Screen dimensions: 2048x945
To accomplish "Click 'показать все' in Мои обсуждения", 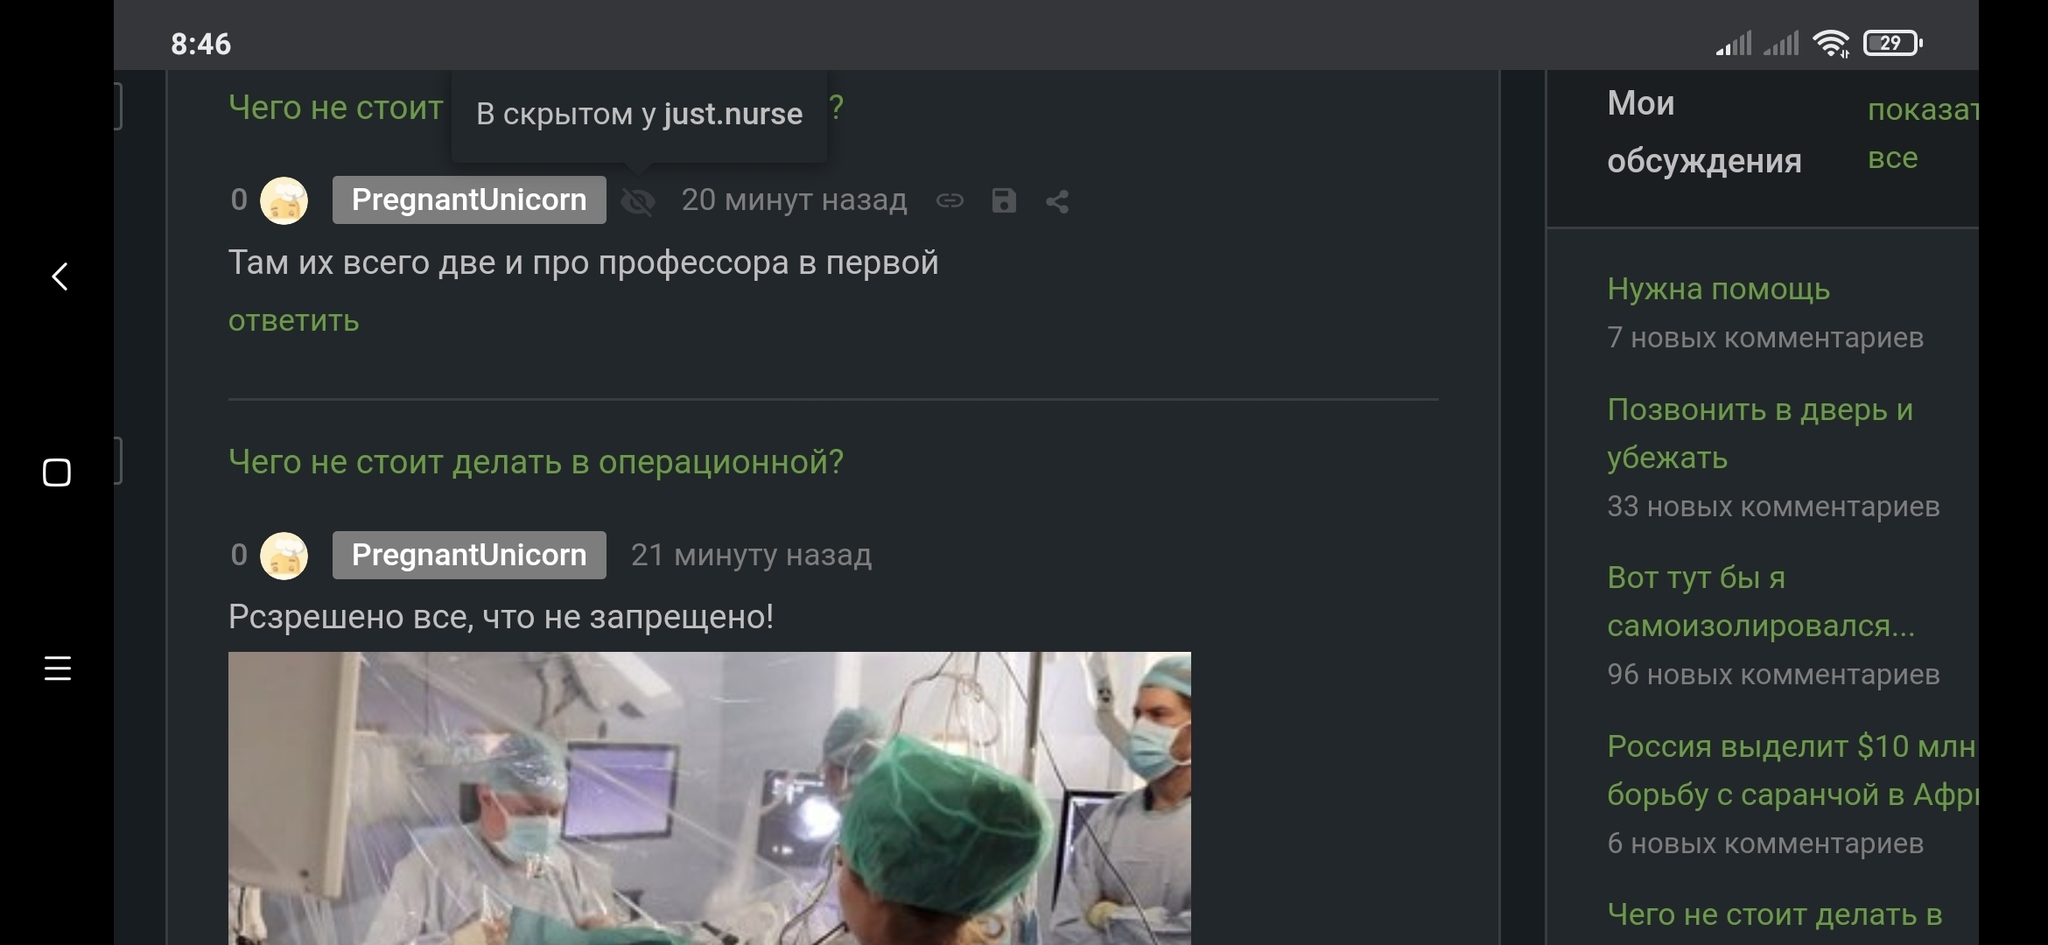I will [x=1923, y=133].
